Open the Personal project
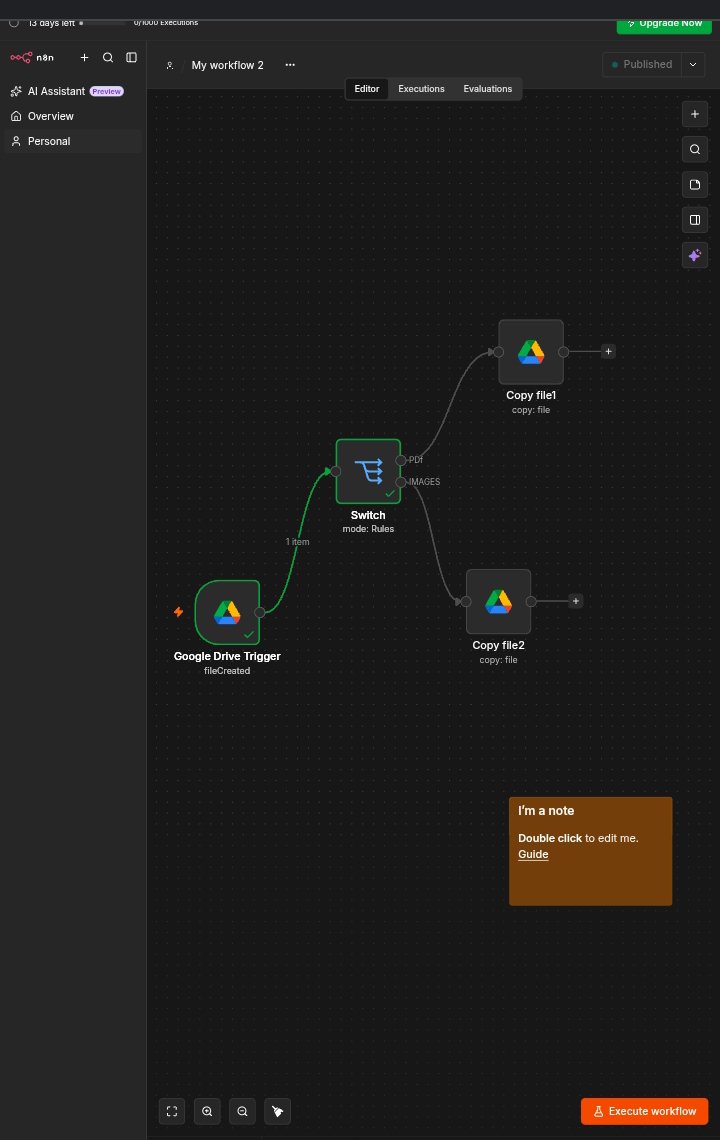The width and height of the screenshot is (720, 1140). (x=73, y=141)
